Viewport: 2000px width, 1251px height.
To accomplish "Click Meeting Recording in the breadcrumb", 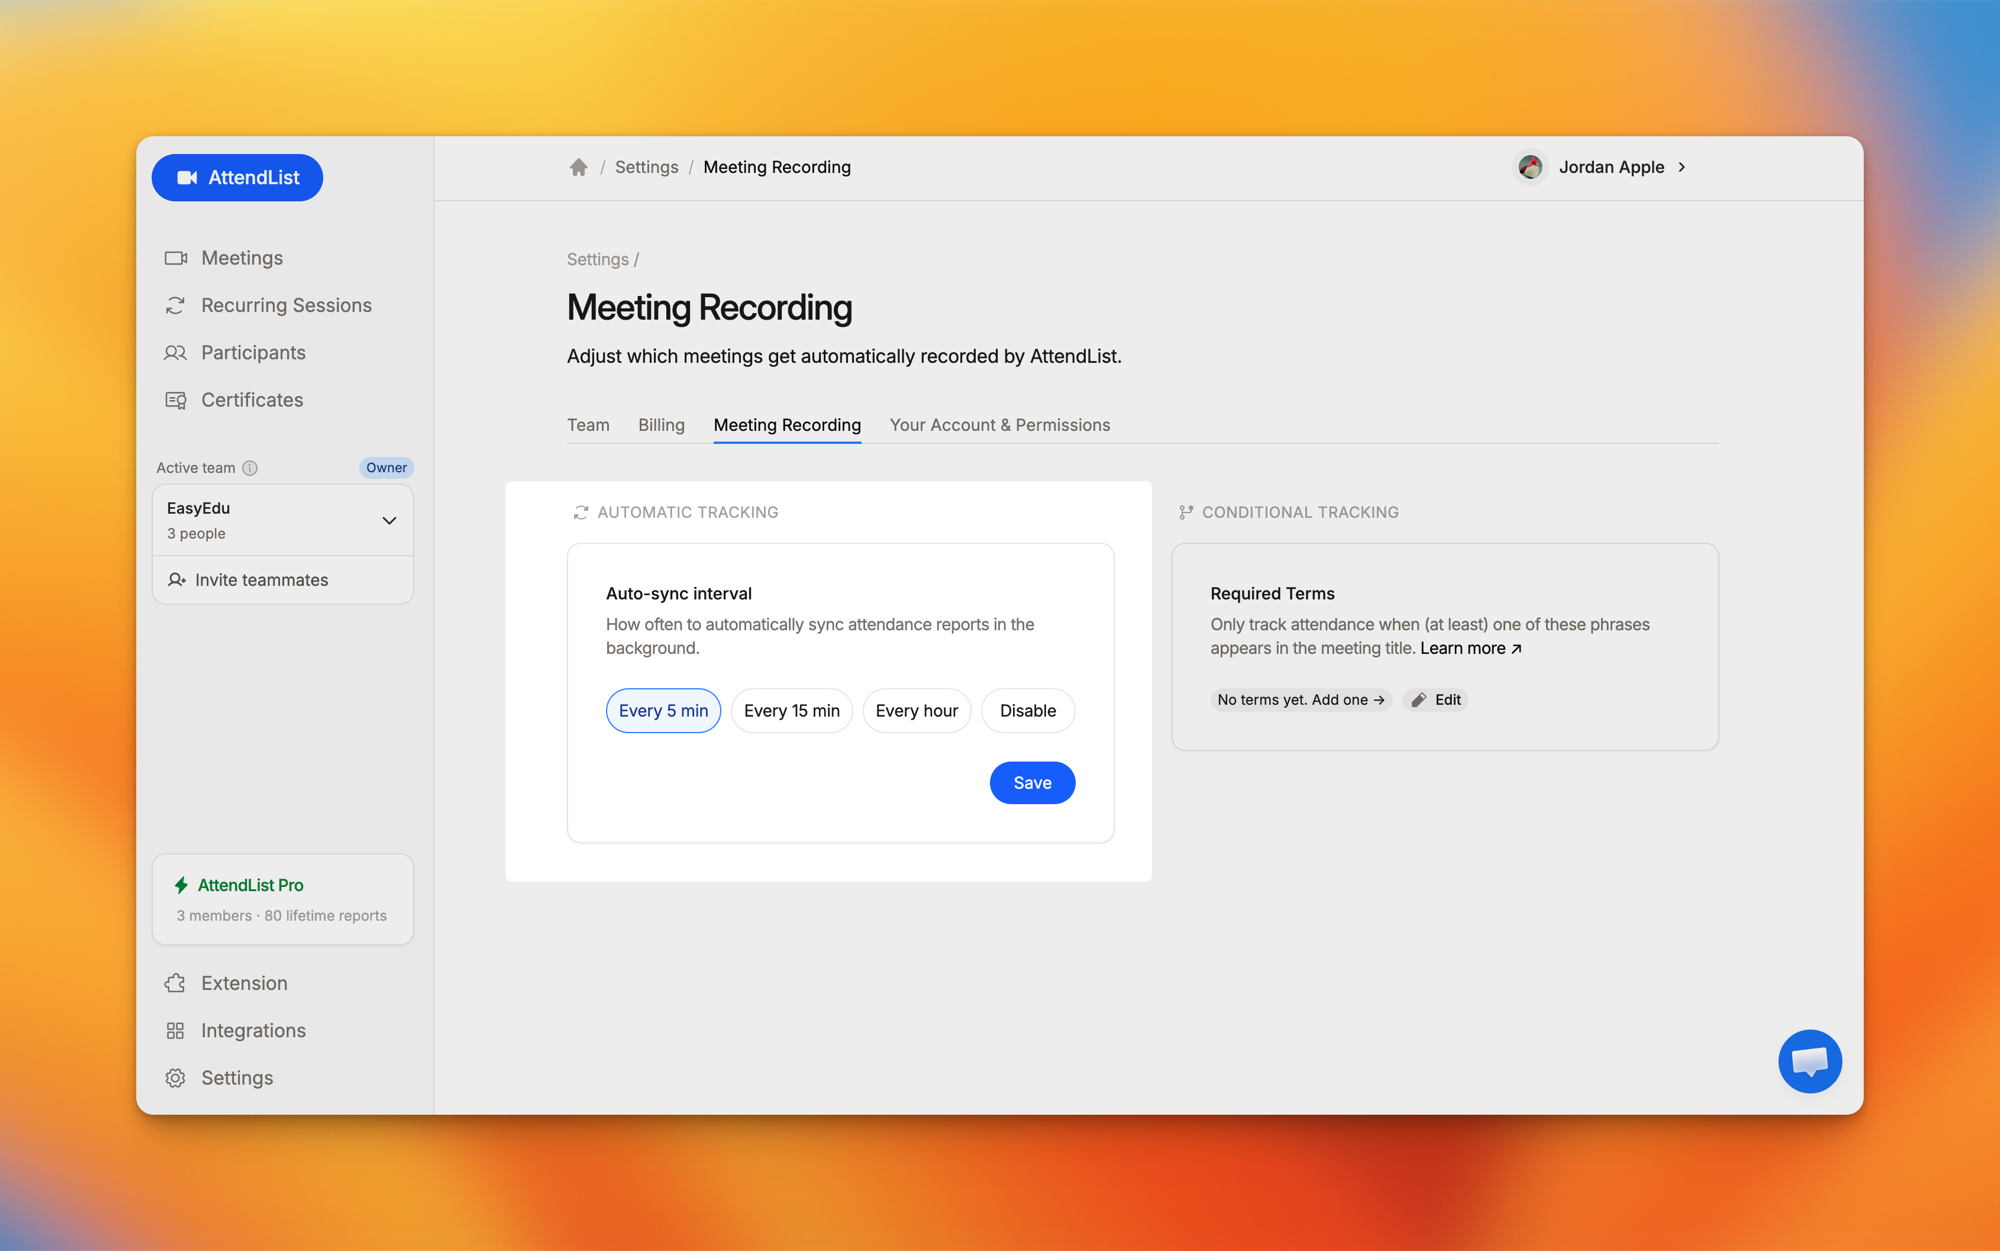I will point(777,167).
